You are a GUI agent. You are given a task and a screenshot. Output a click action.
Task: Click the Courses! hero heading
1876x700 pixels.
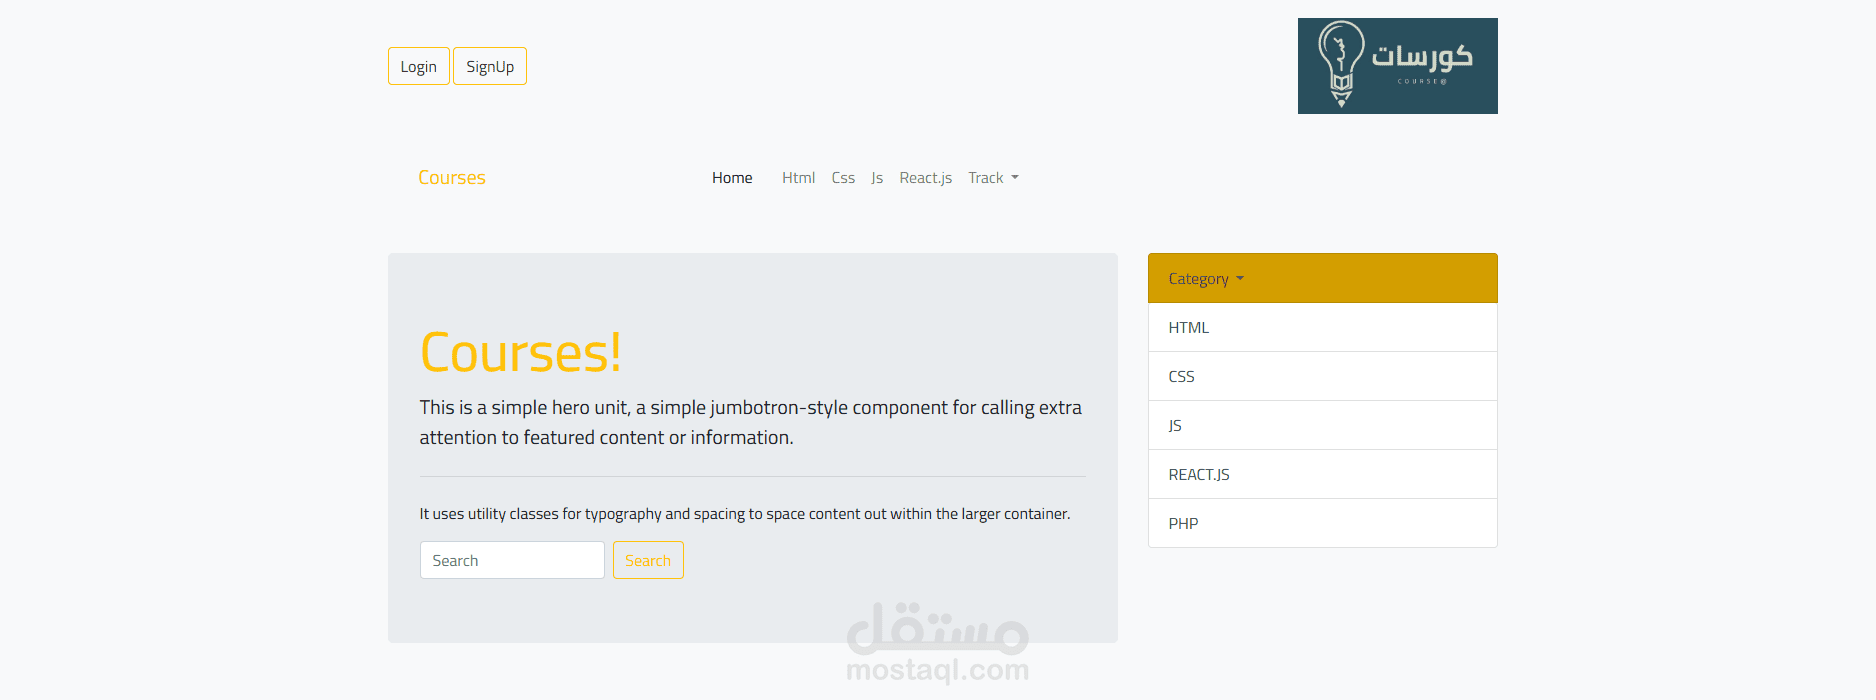[521, 353]
